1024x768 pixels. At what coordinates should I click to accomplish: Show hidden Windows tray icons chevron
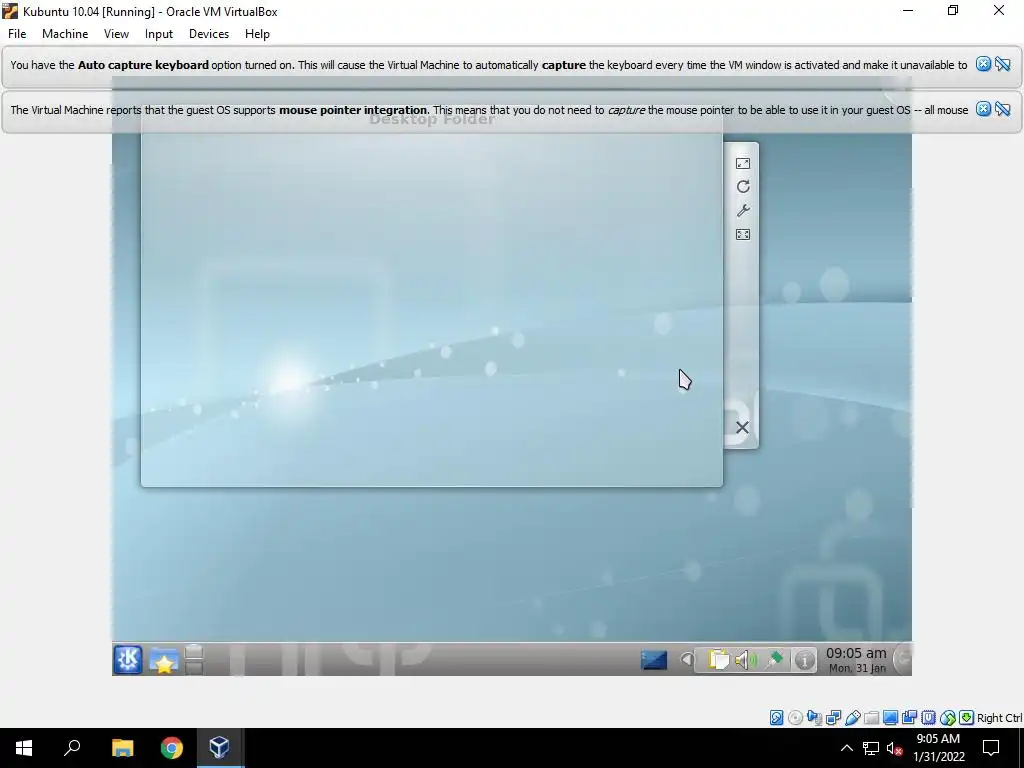point(846,748)
